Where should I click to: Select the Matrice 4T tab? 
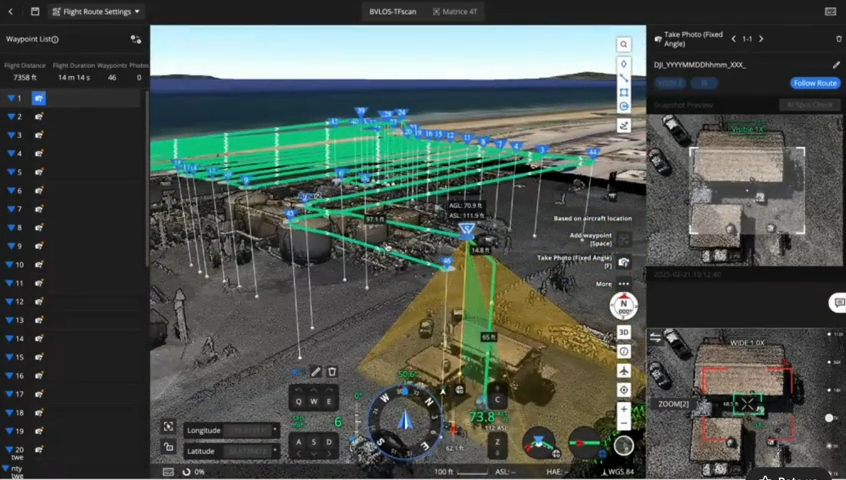pos(453,12)
